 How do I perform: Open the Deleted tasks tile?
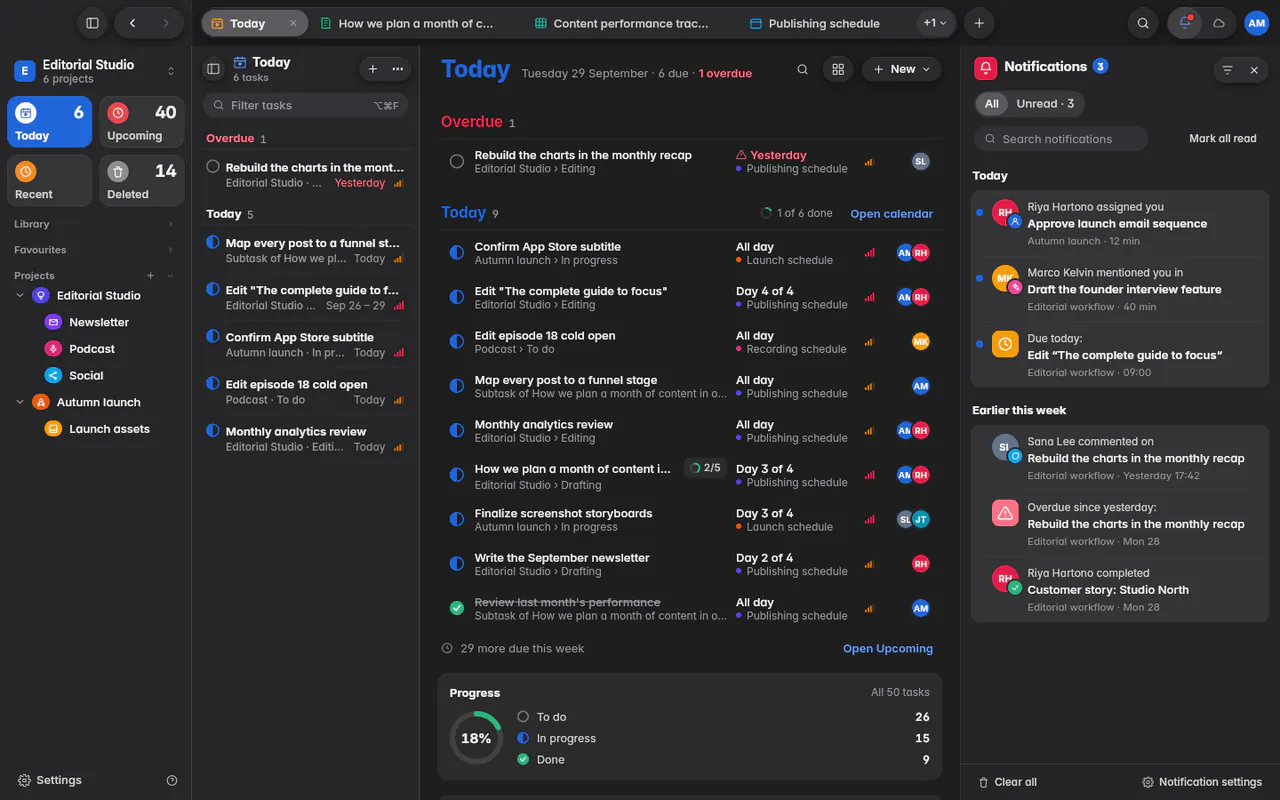coord(142,180)
